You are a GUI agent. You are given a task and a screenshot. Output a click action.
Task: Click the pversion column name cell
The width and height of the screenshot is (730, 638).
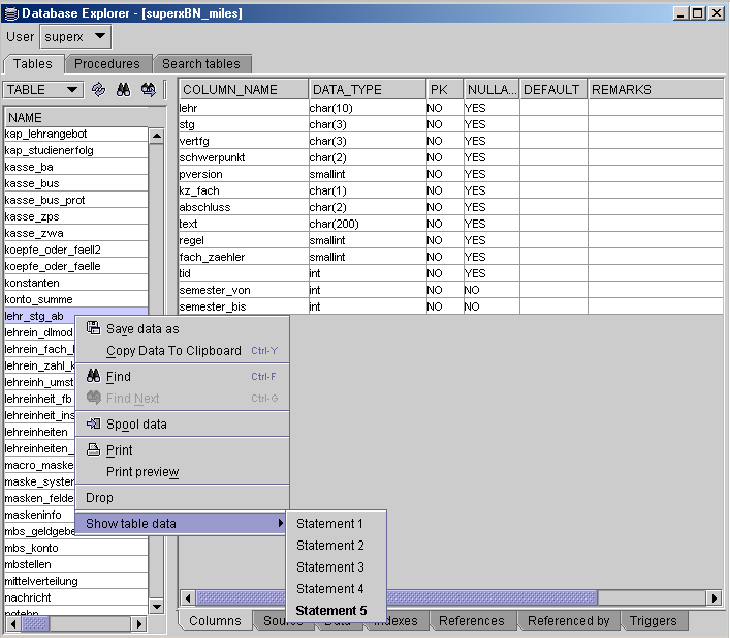(244, 174)
